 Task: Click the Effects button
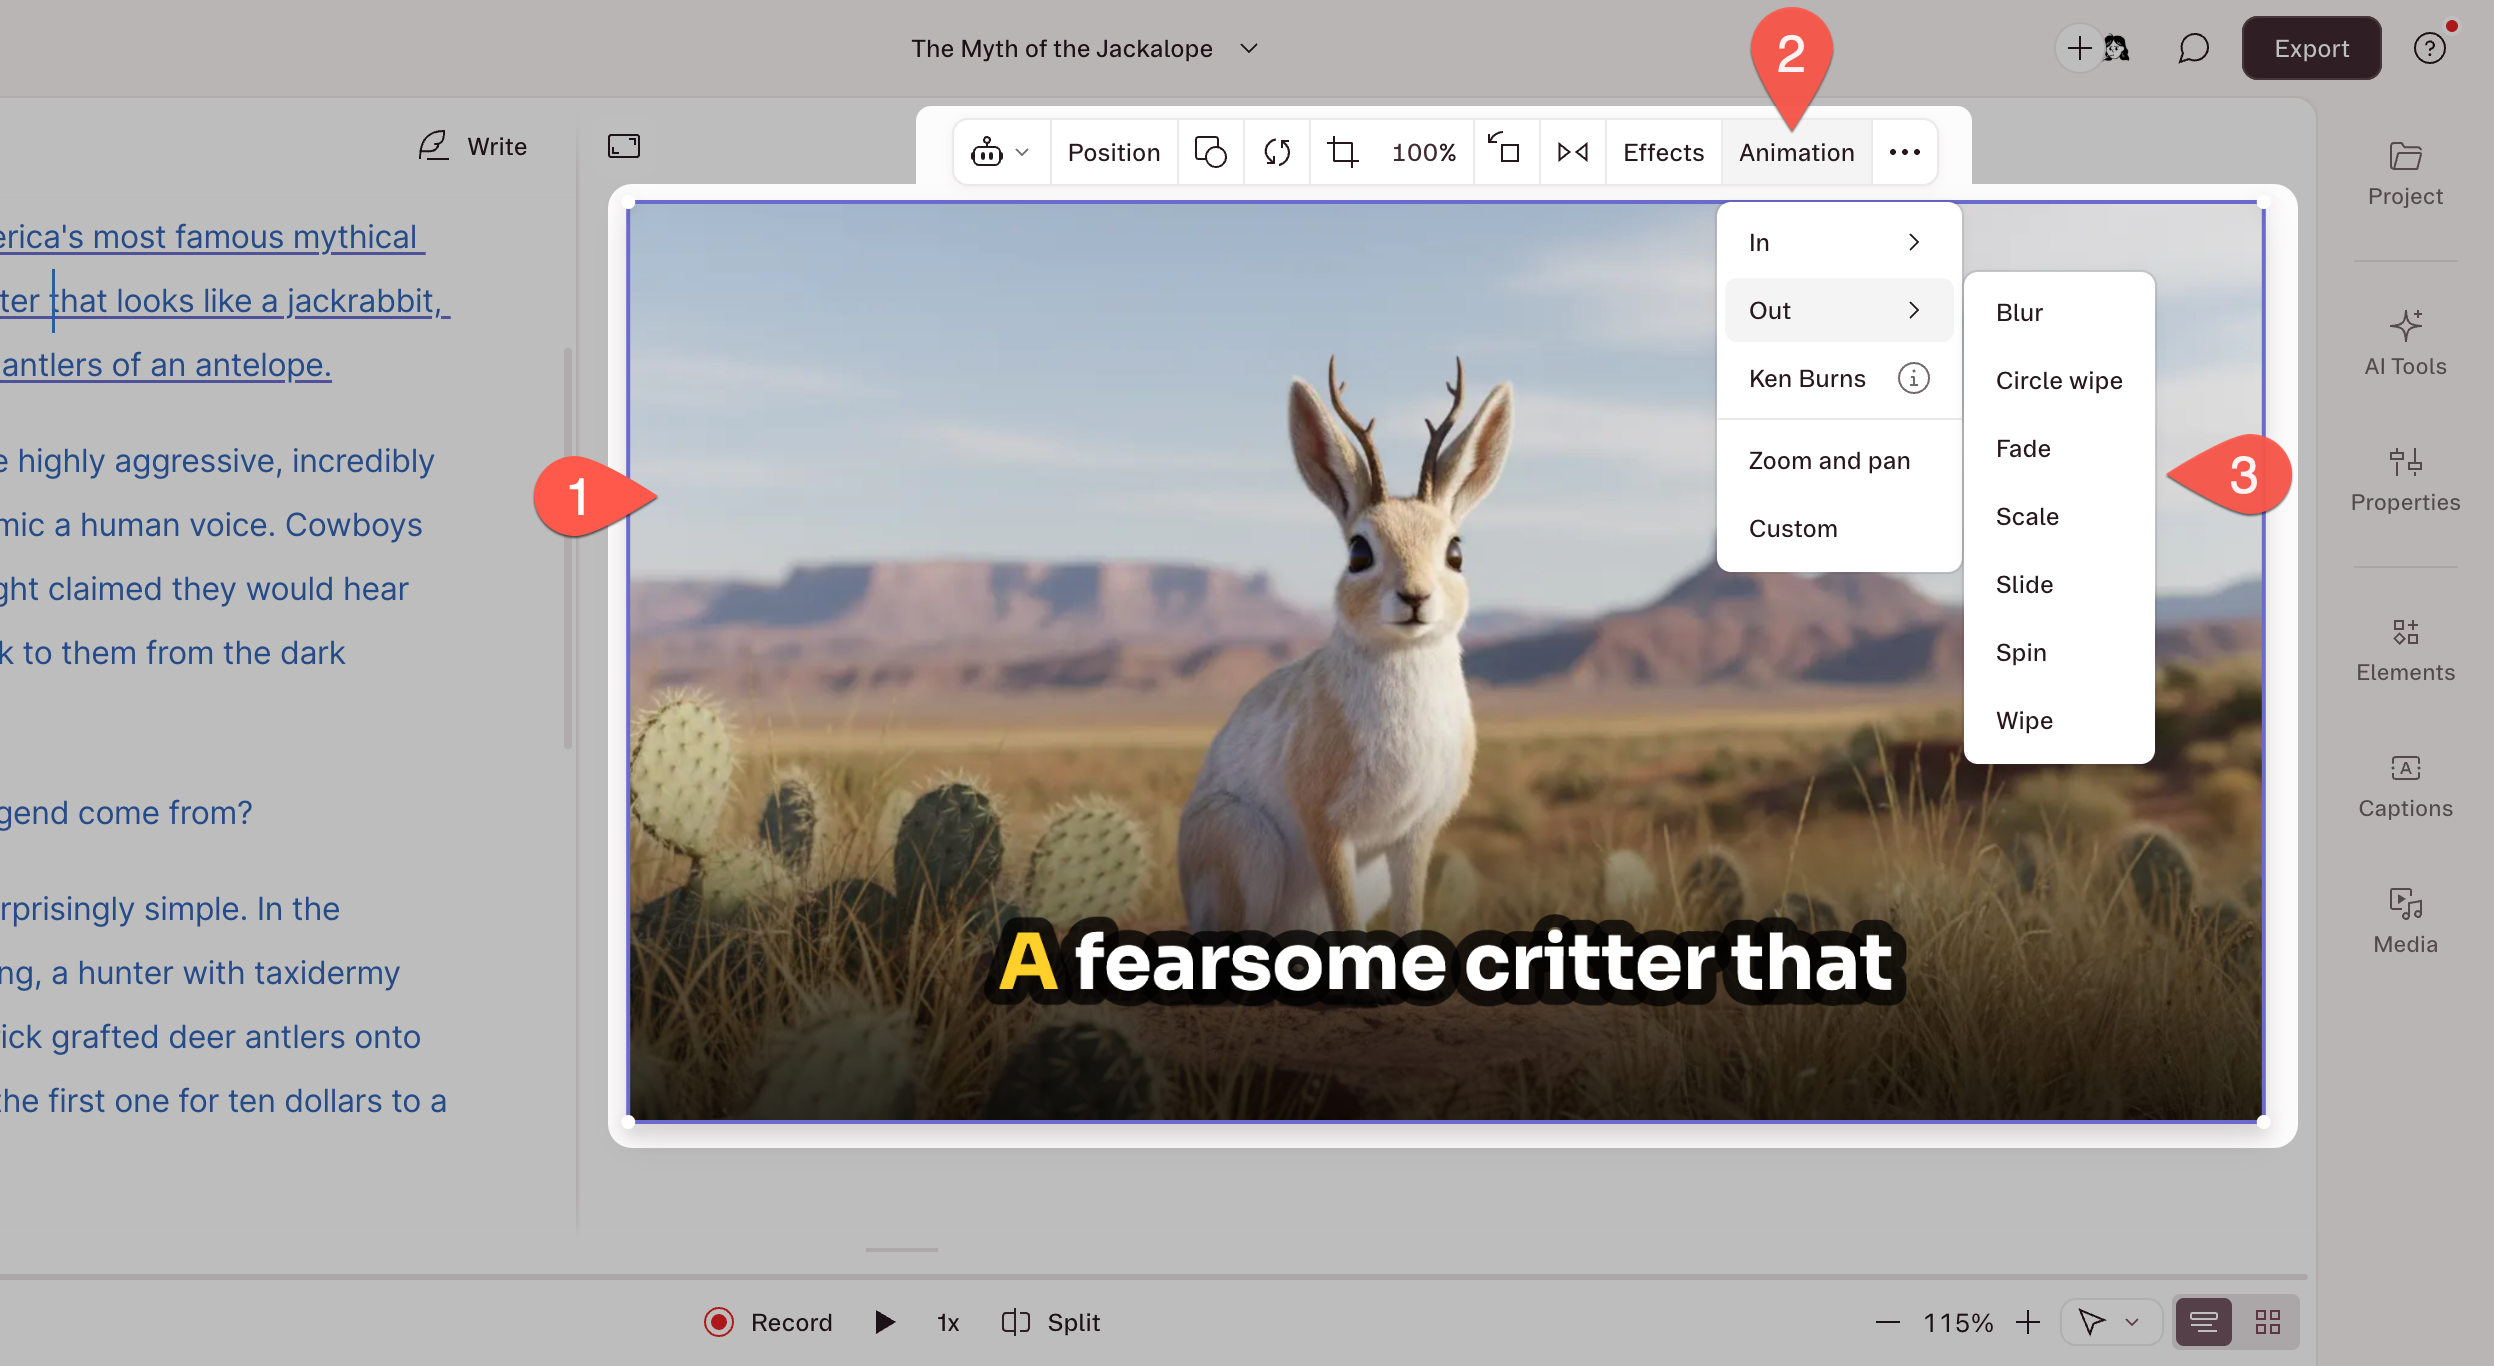click(1662, 152)
